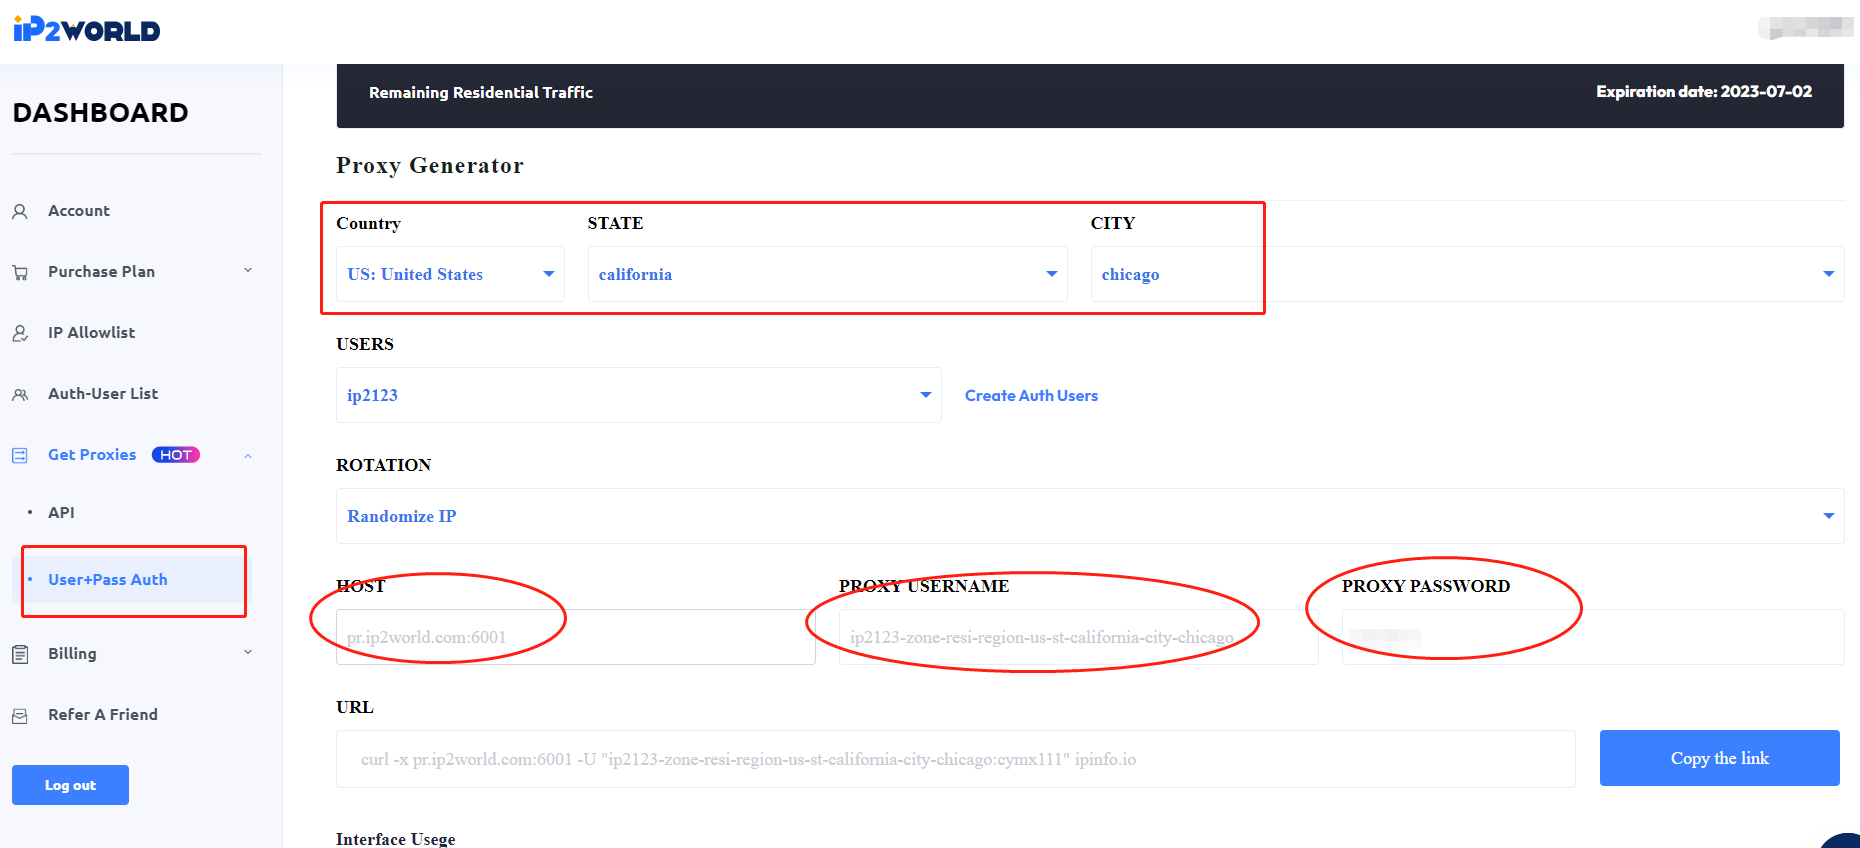
Task: Collapse the Get Proxies chevron
Action: [248, 456]
